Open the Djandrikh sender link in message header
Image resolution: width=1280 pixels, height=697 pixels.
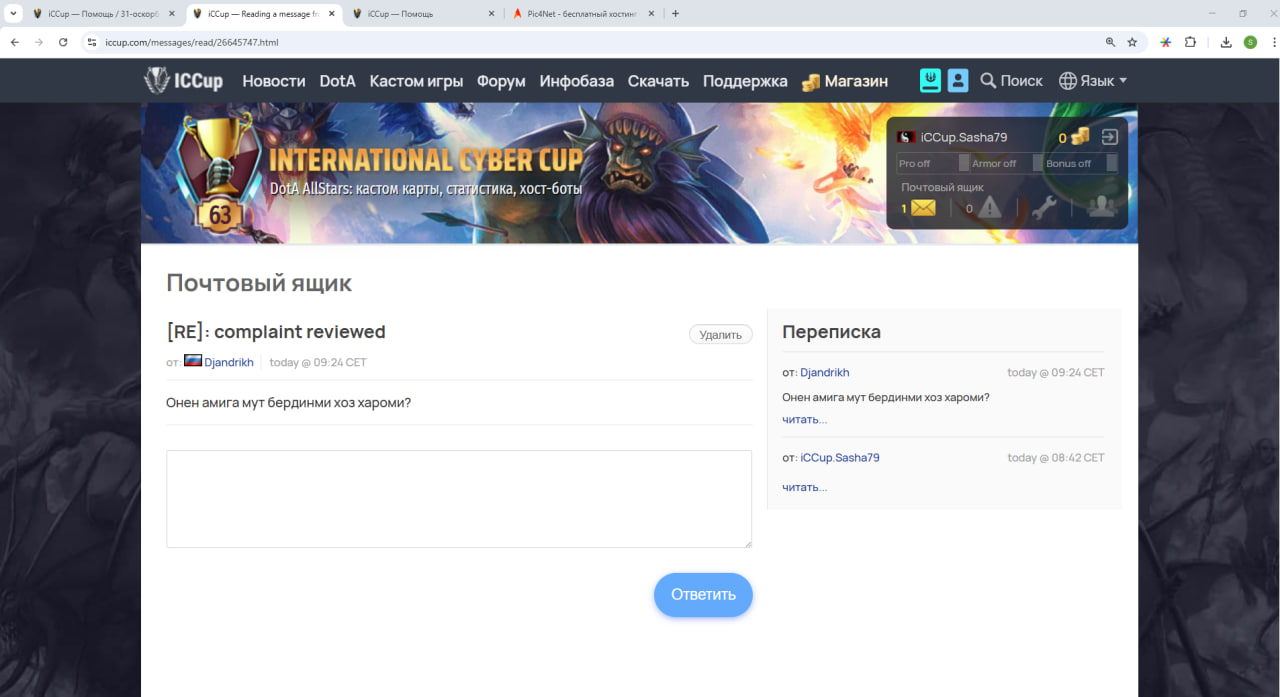click(x=229, y=362)
